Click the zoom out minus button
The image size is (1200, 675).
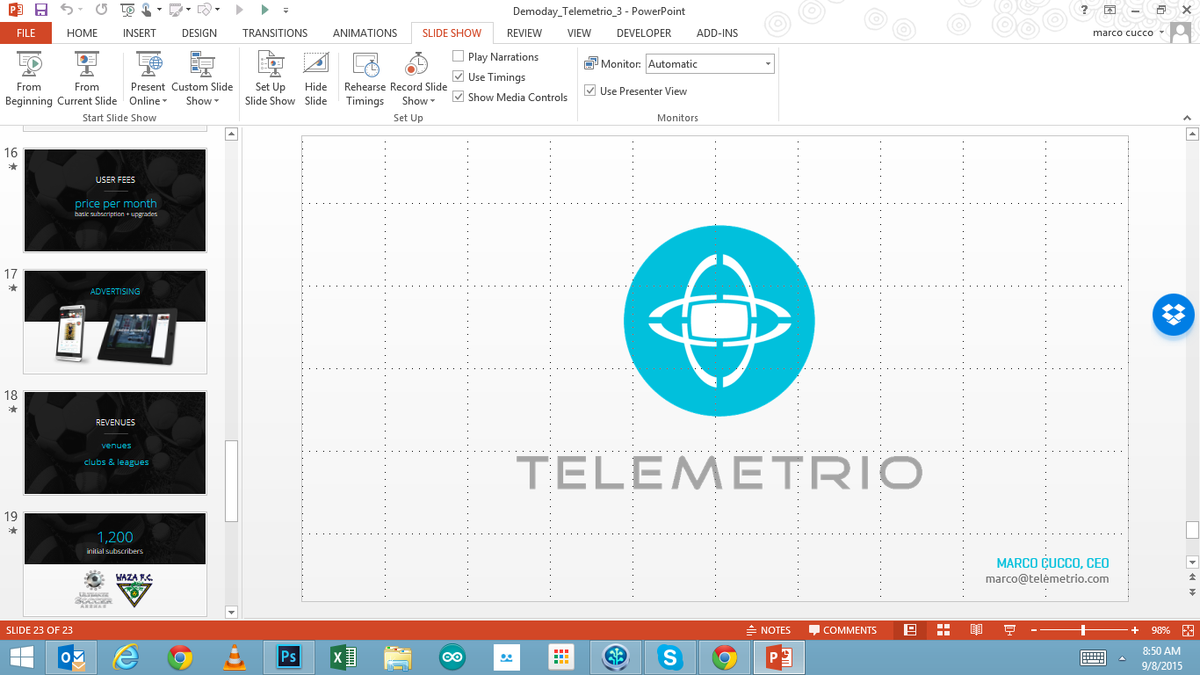1034,630
